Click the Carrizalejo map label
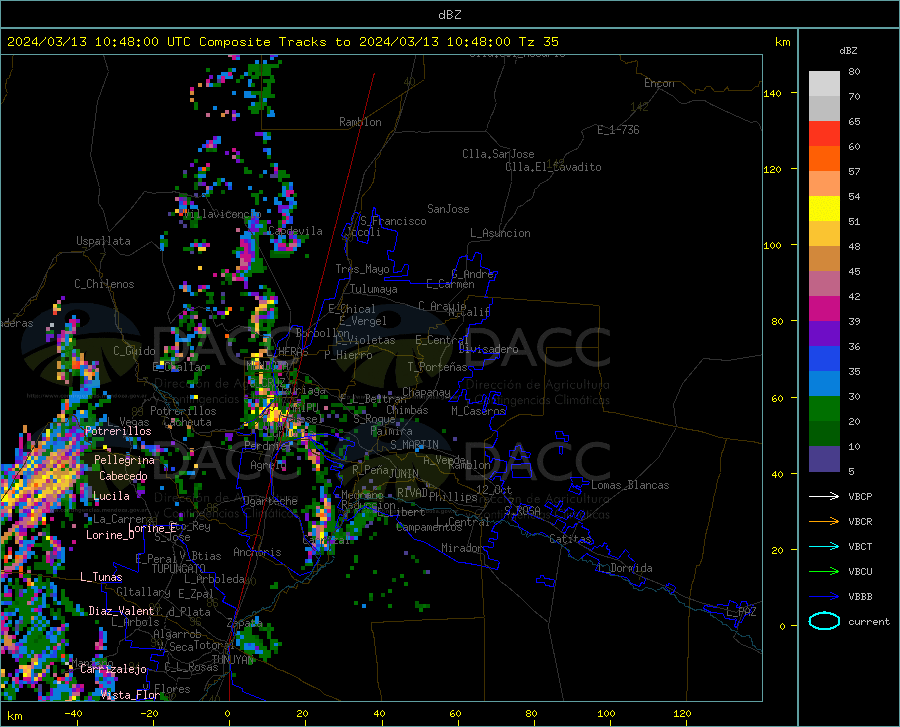This screenshot has width=900, height=727. coord(113,669)
